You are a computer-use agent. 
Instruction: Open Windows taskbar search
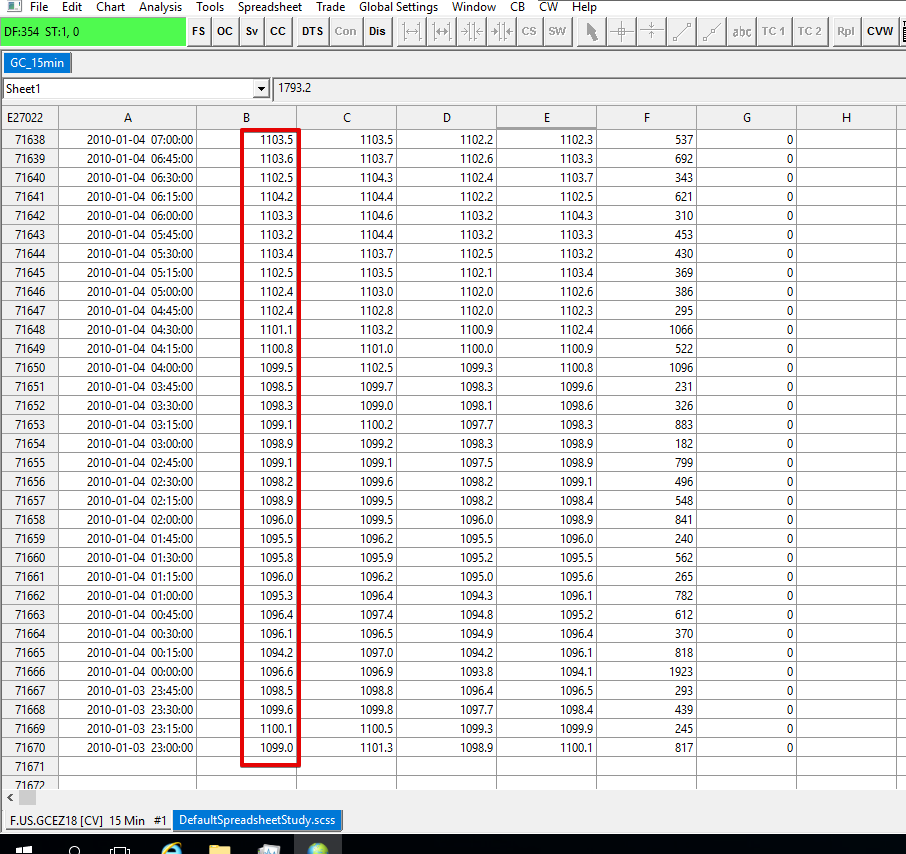(x=75, y=848)
